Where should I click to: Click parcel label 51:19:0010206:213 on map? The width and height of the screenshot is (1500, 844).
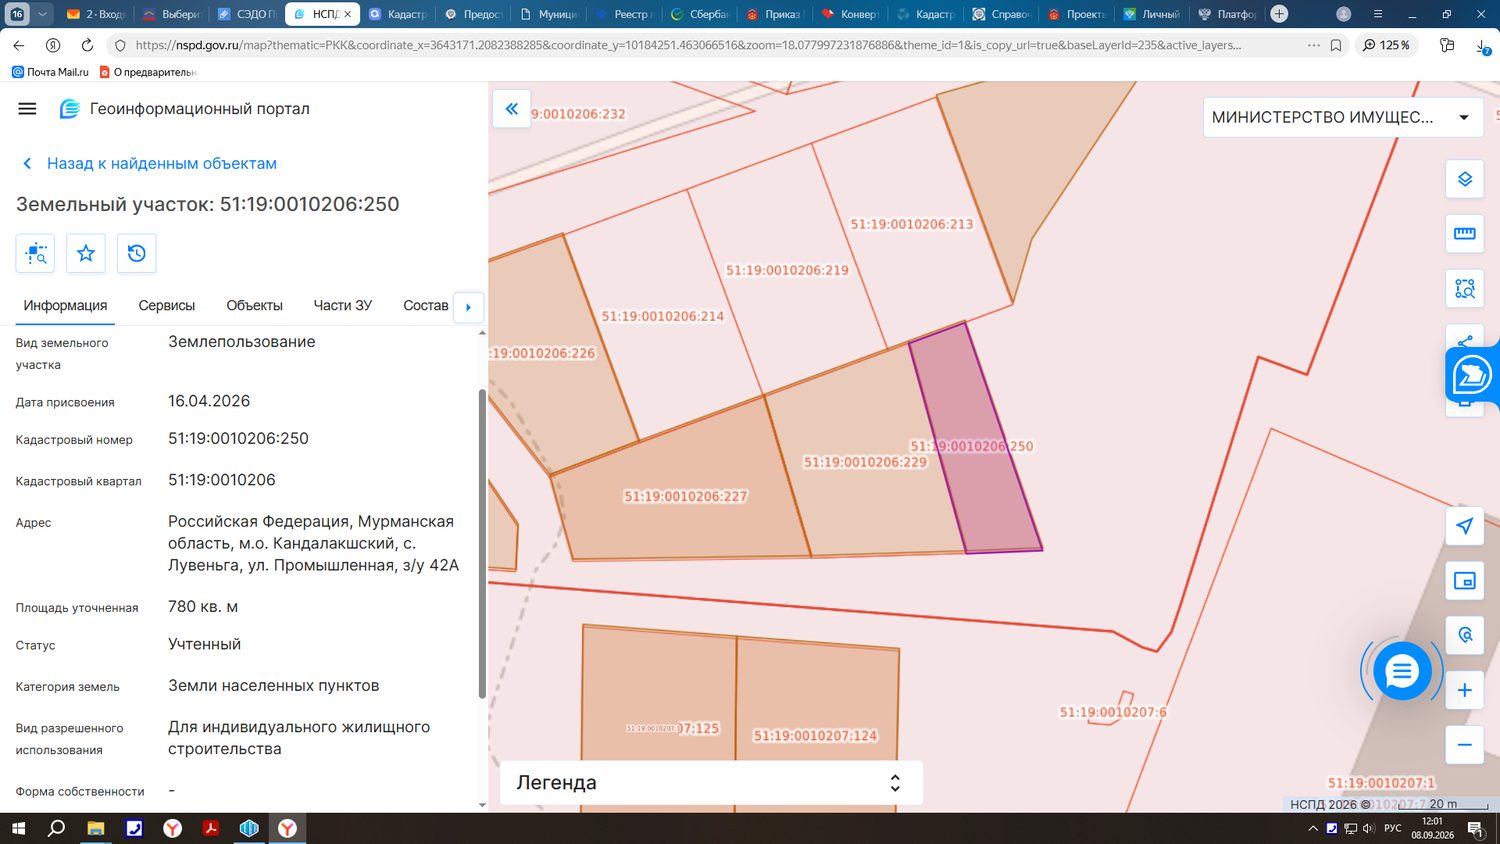coord(912,224)
